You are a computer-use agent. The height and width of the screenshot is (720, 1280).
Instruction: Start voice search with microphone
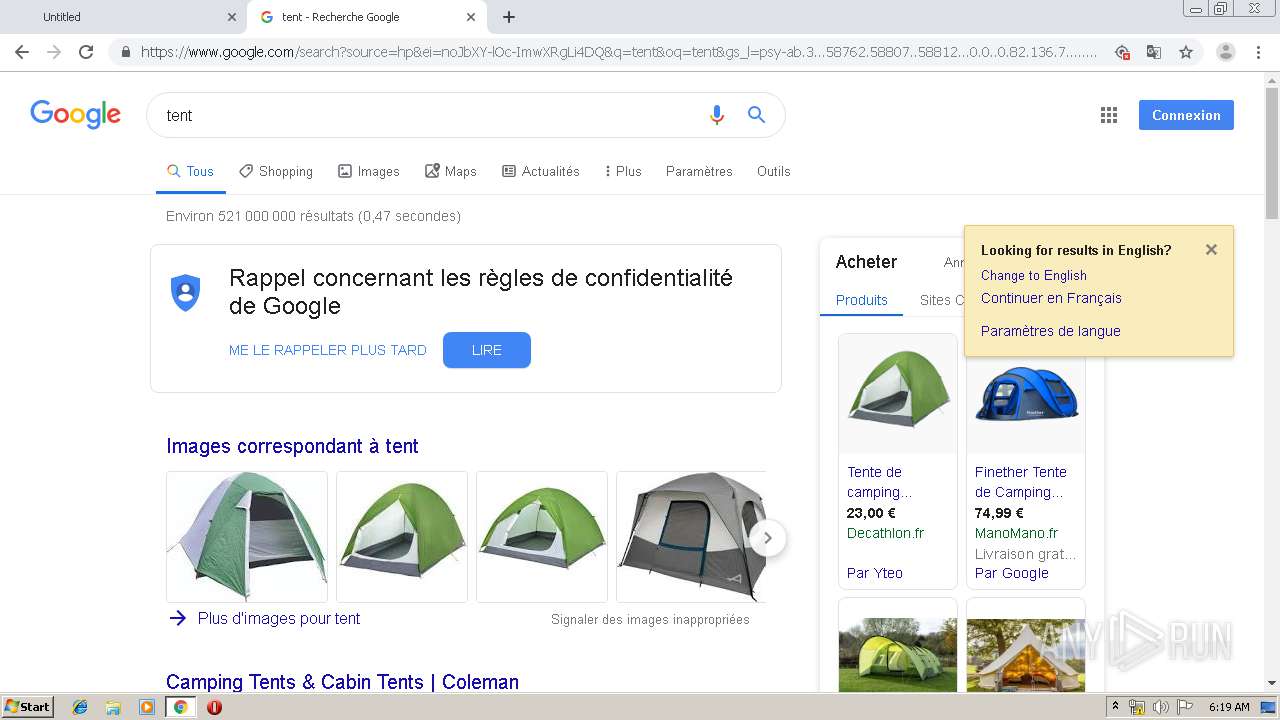[x=716, y=115]
